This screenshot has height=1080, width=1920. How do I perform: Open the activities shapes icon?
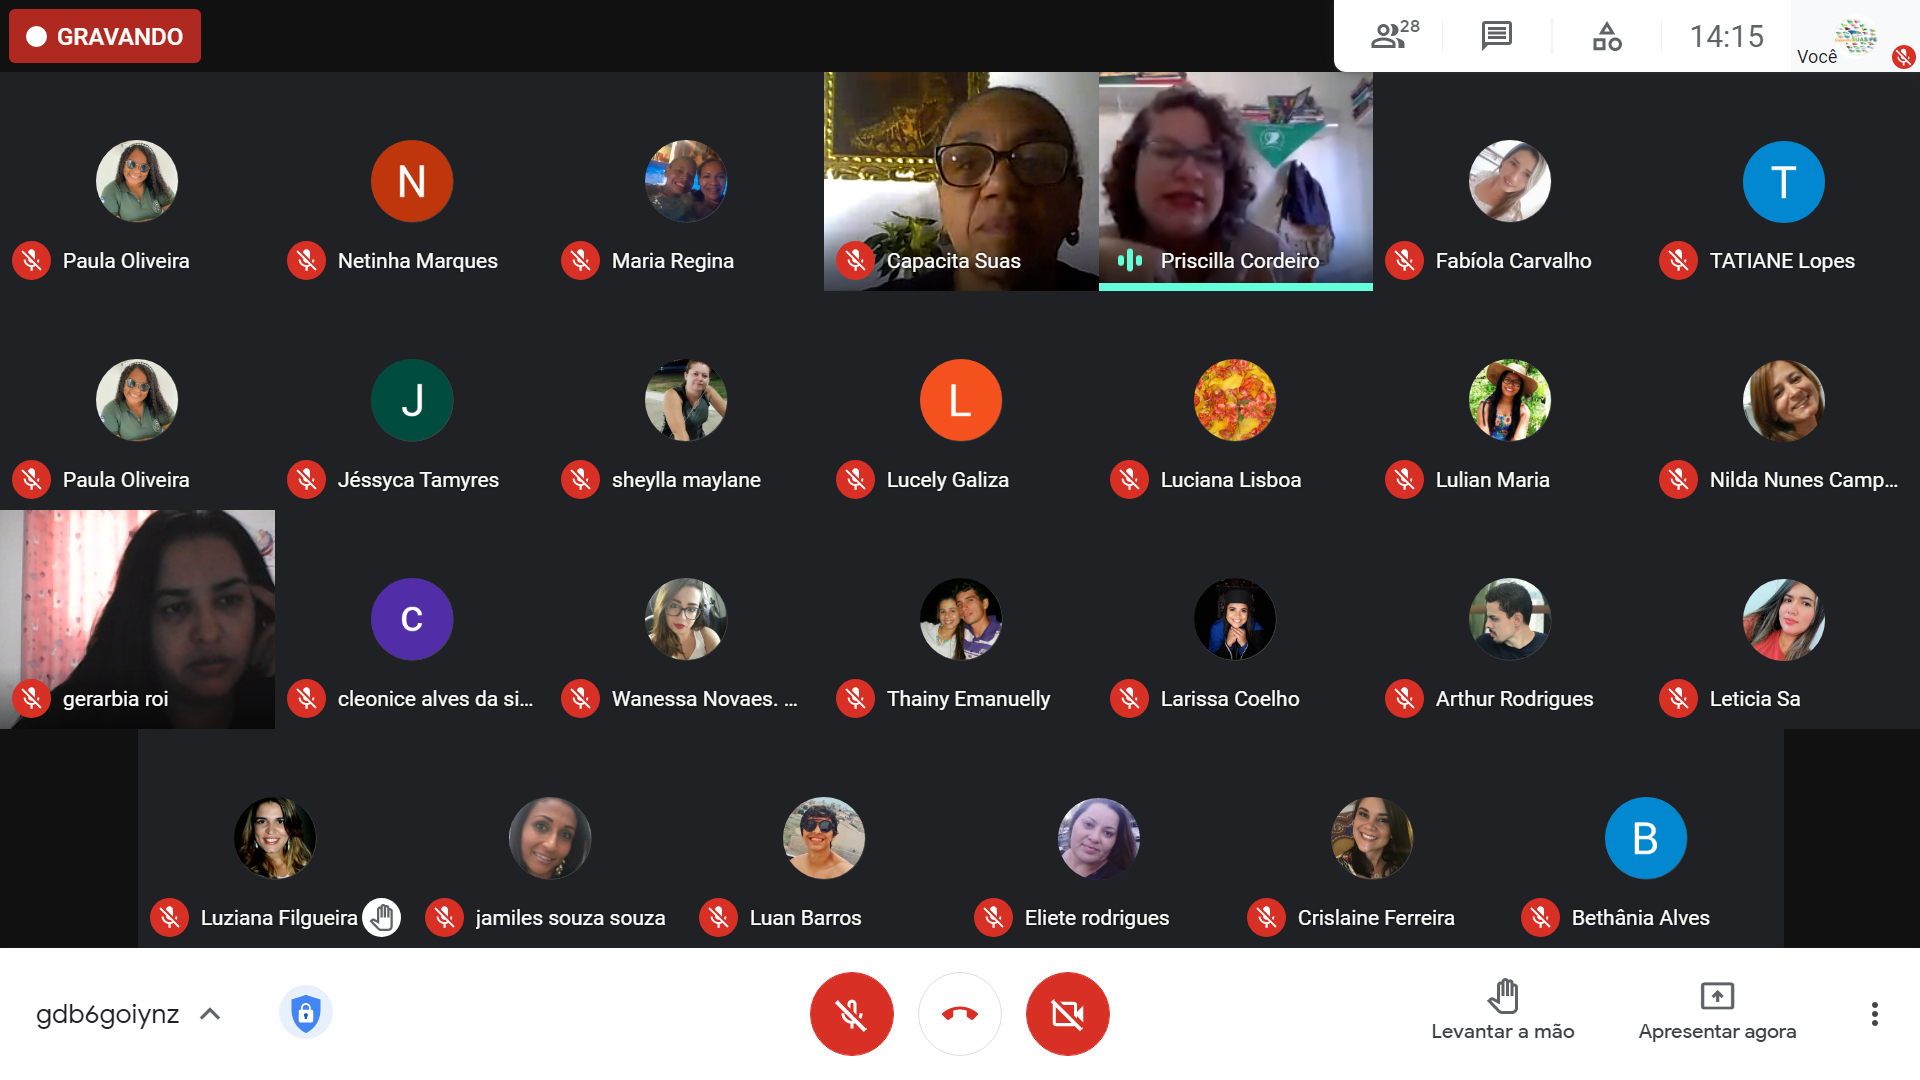coord(1606,36)
